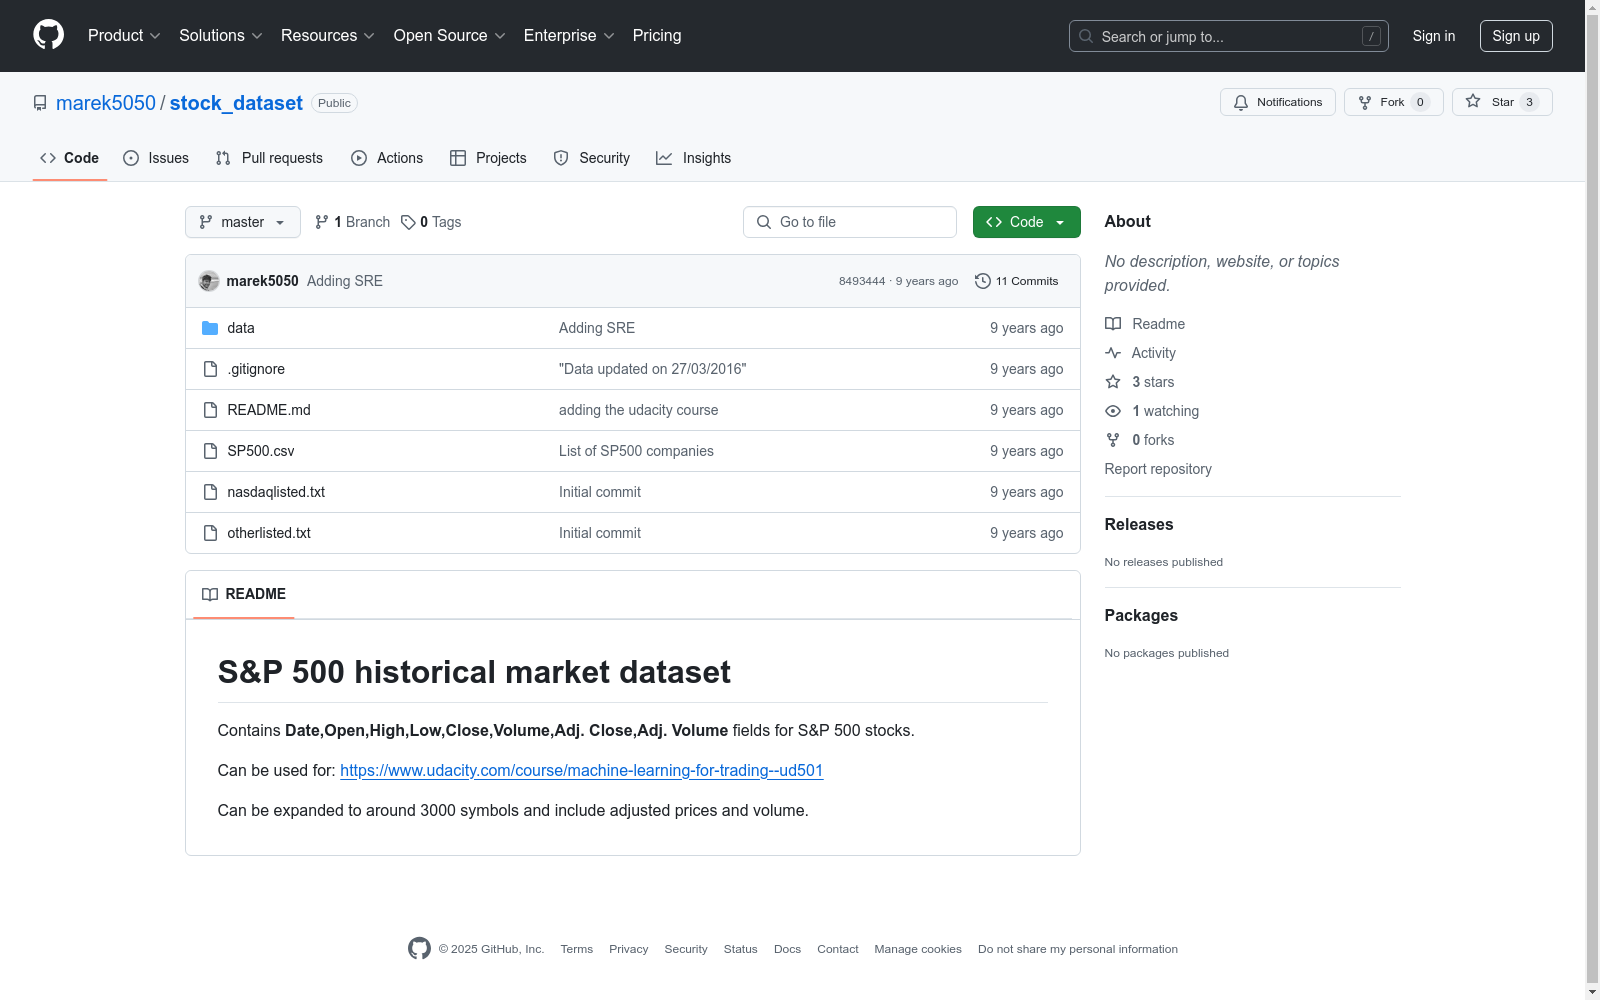Open the data folder

click(241, 328)
